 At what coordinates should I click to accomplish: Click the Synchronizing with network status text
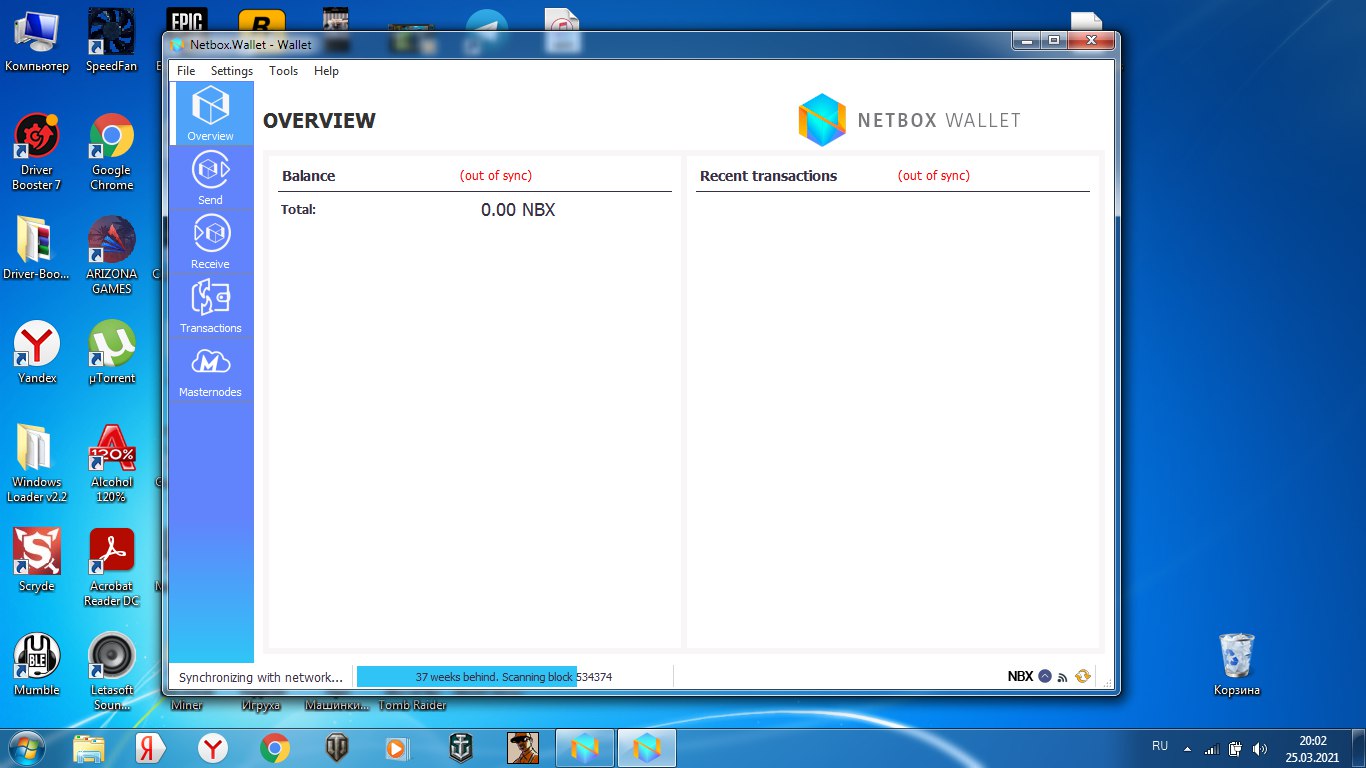click(261, 677)
